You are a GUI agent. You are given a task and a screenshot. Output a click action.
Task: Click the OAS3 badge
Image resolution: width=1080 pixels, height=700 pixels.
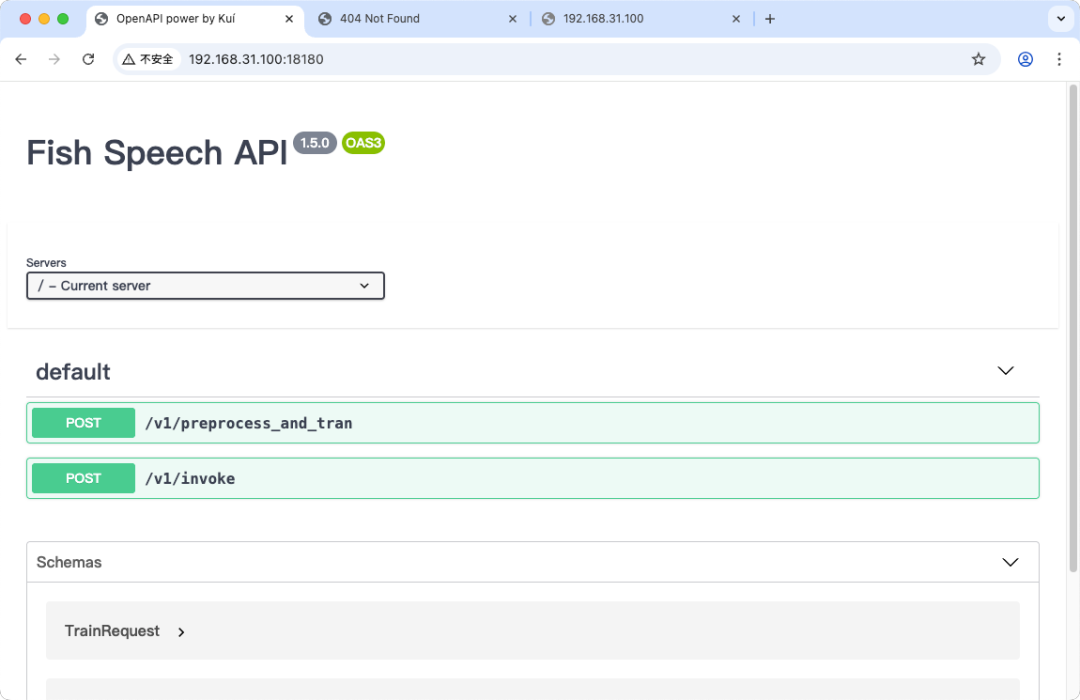pos(363,143)
